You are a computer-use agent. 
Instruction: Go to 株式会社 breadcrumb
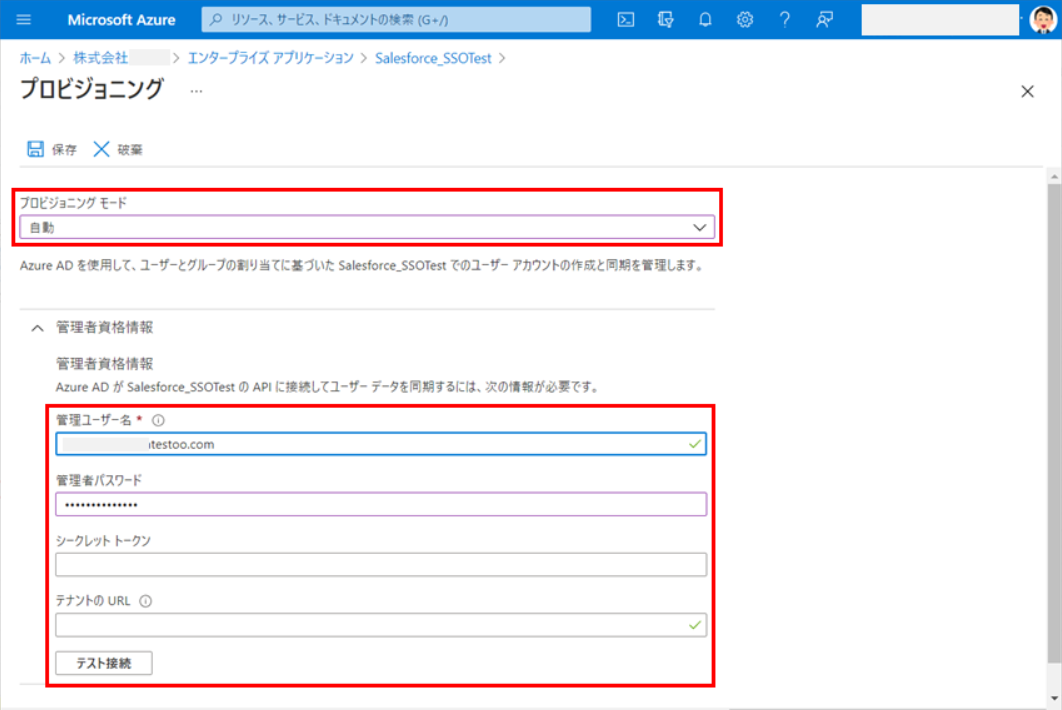click(x=100, y=58)
